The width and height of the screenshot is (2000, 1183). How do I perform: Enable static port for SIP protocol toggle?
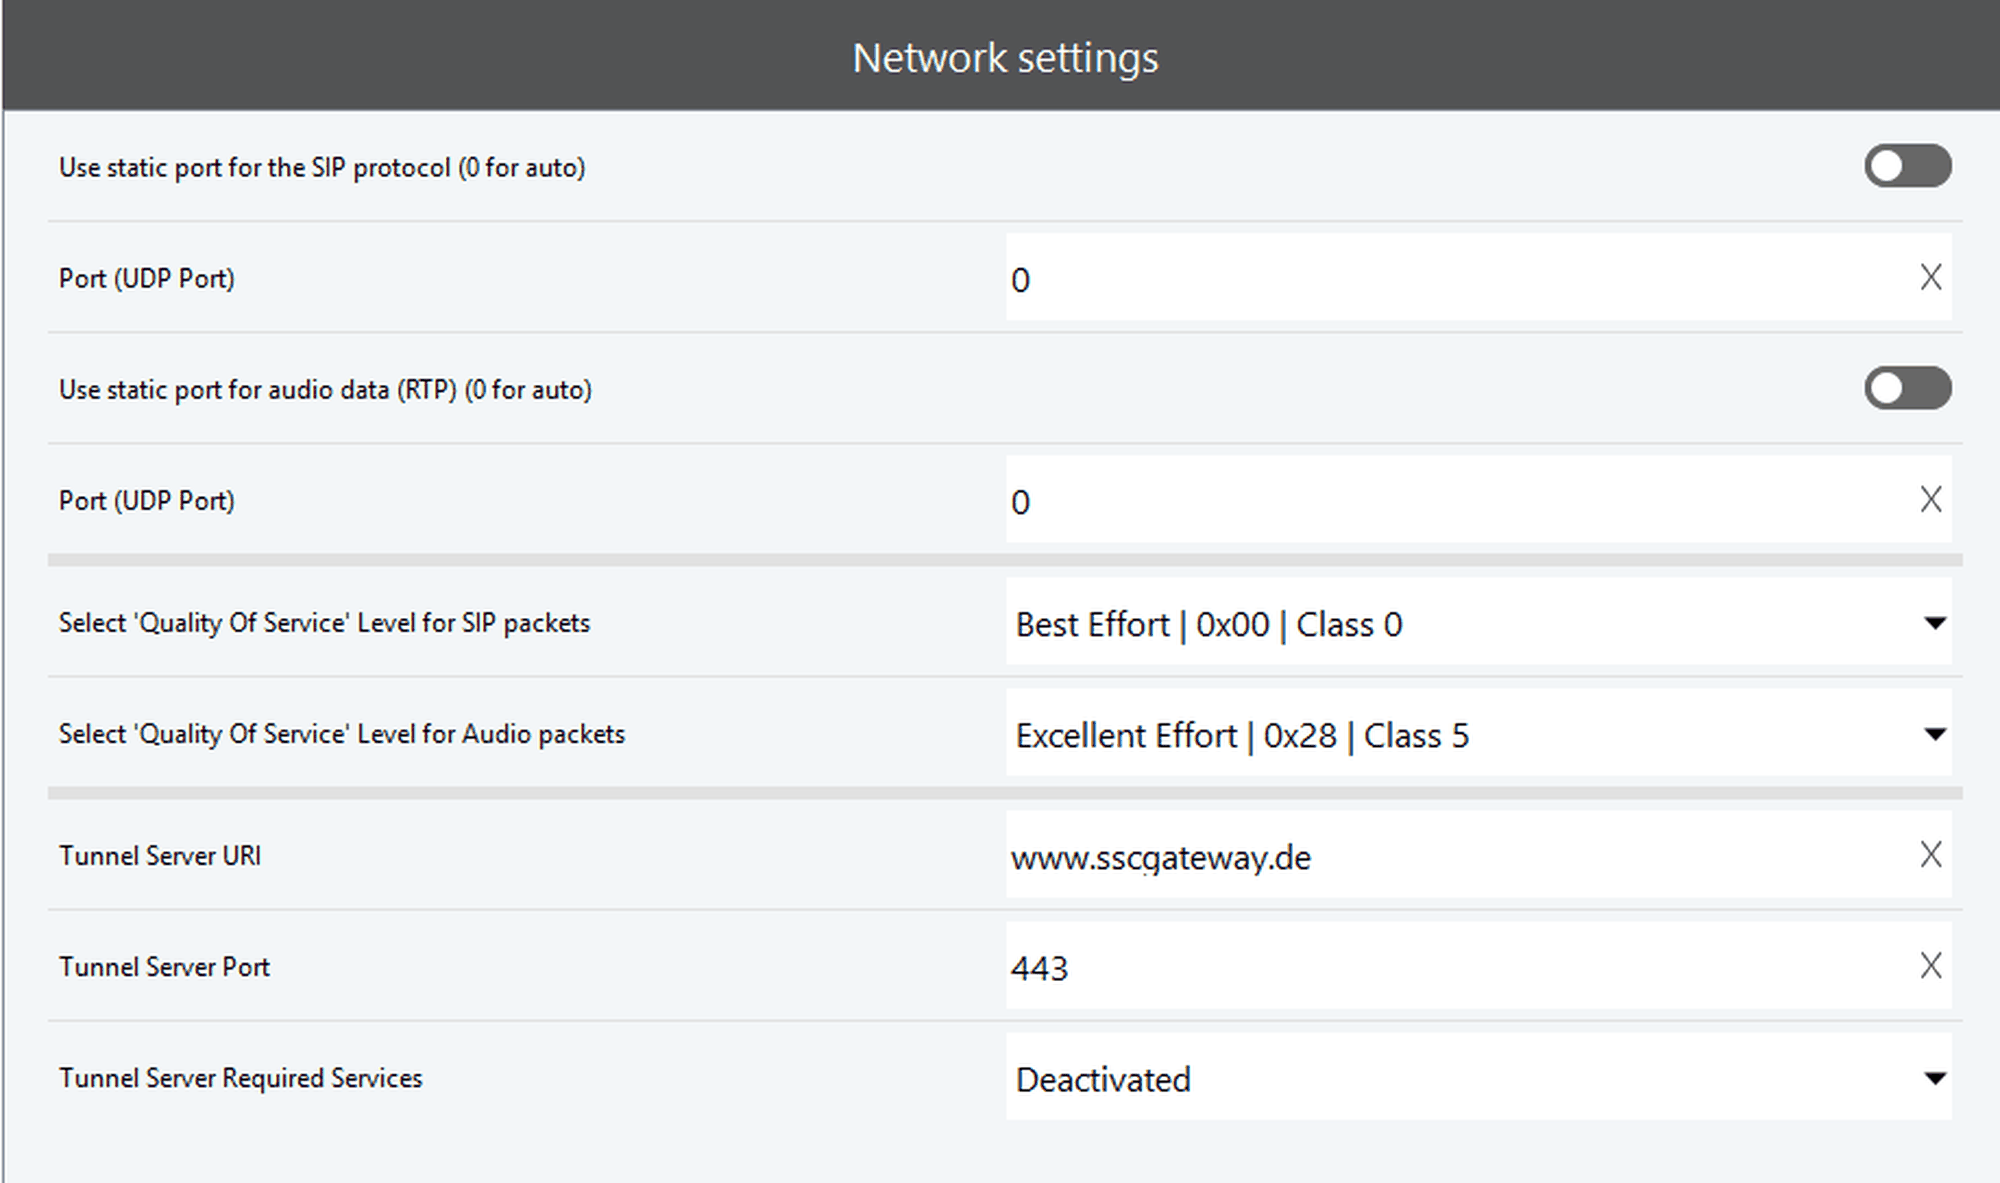(1906, 166)
